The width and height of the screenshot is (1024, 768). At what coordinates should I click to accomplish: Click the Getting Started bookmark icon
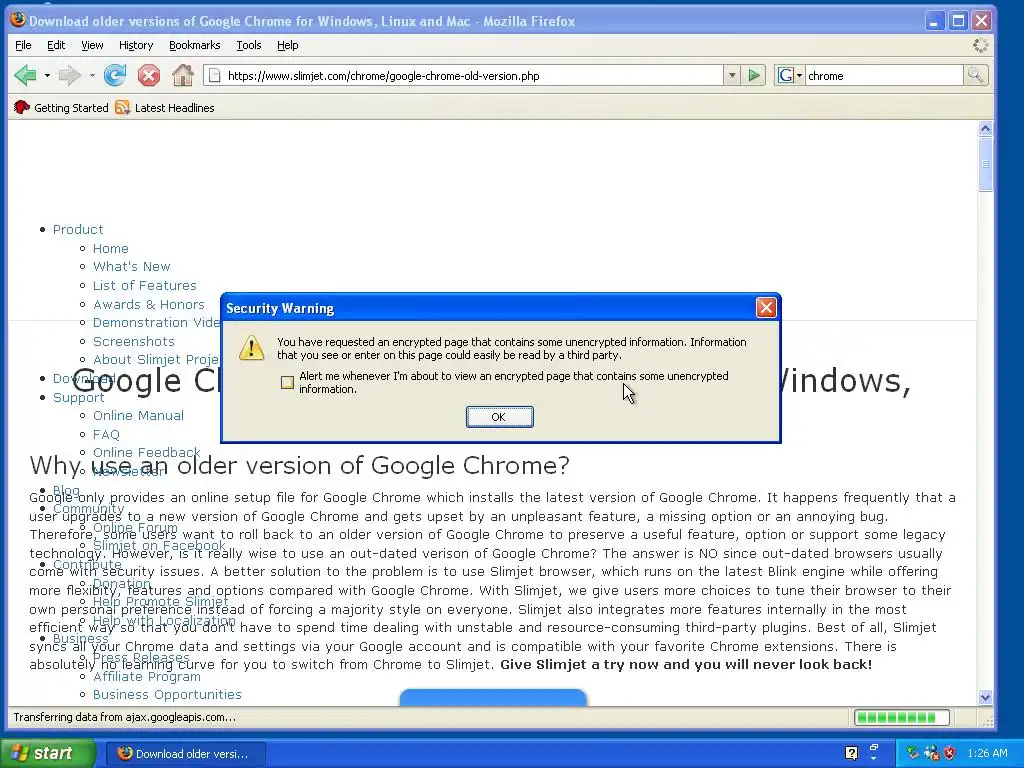click(22, 108)
